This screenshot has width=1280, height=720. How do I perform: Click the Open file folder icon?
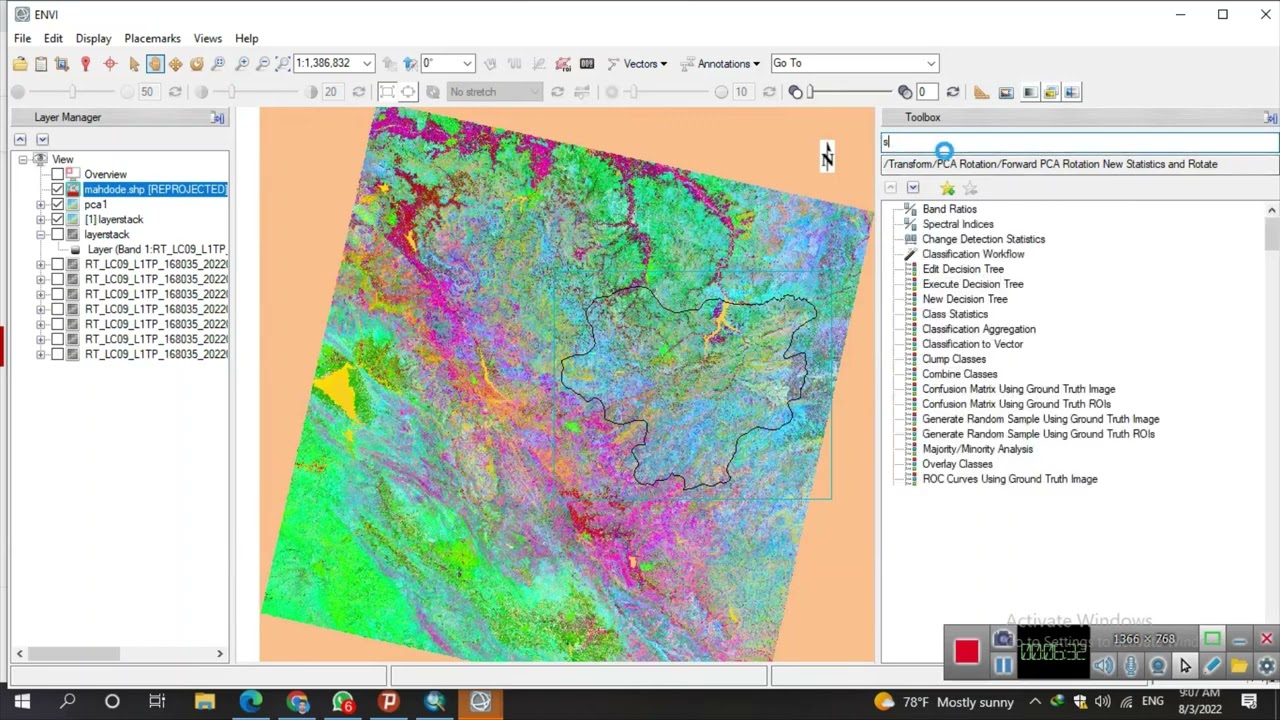click(20, 64)
